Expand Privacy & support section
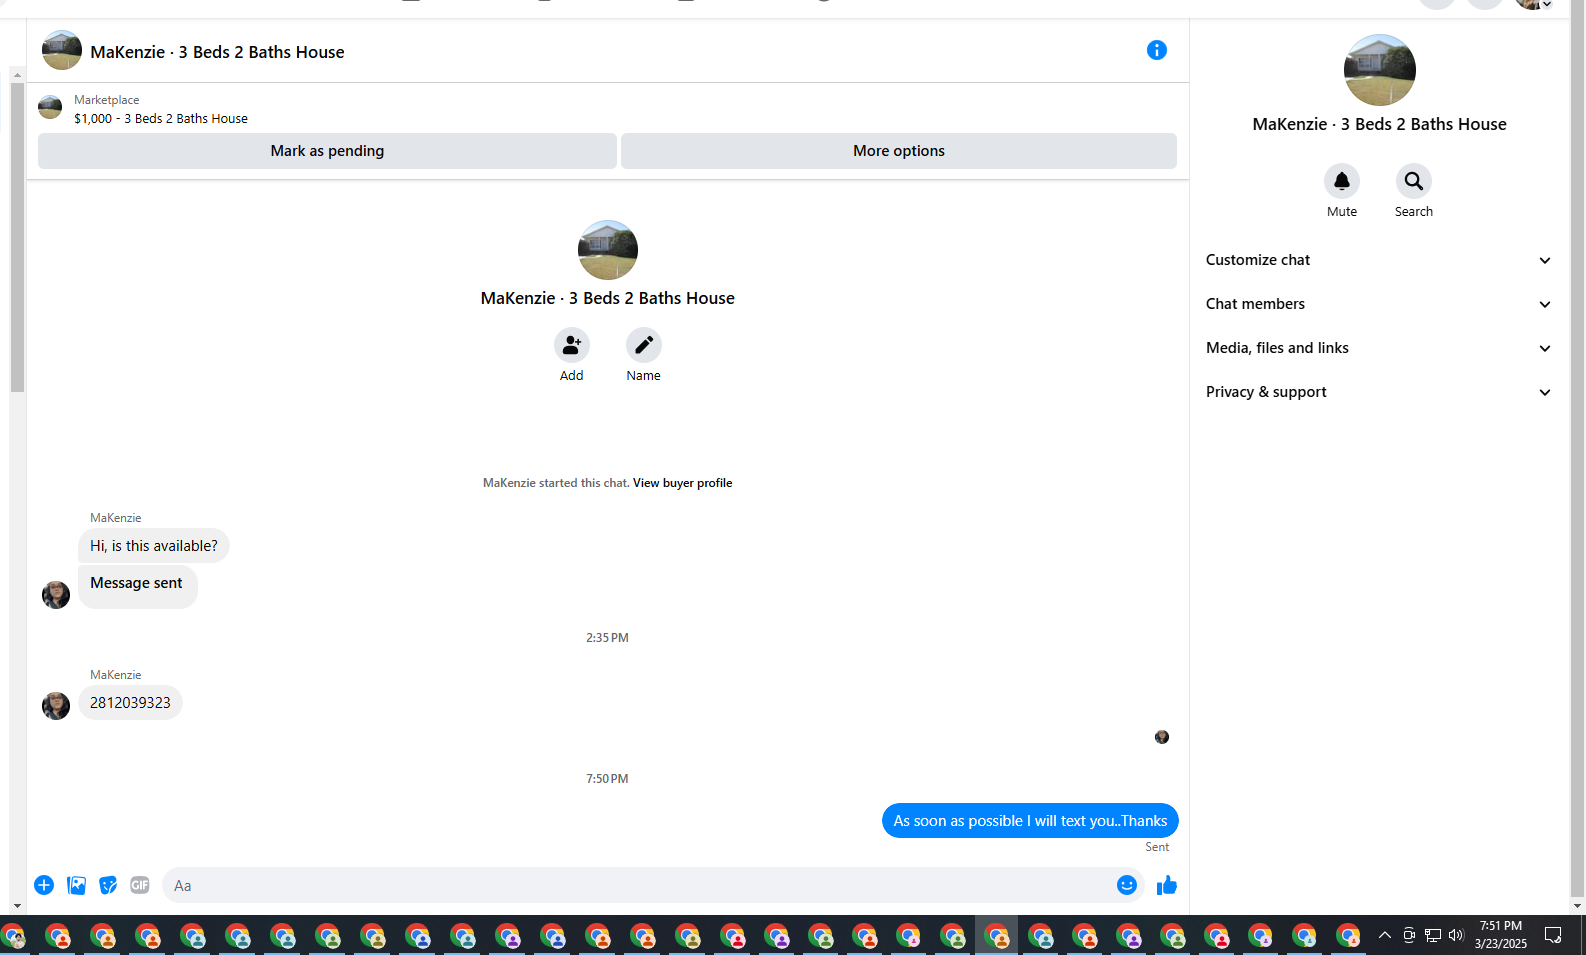This screenshot has height=955, width=1586. click(x=1379, y=392)
